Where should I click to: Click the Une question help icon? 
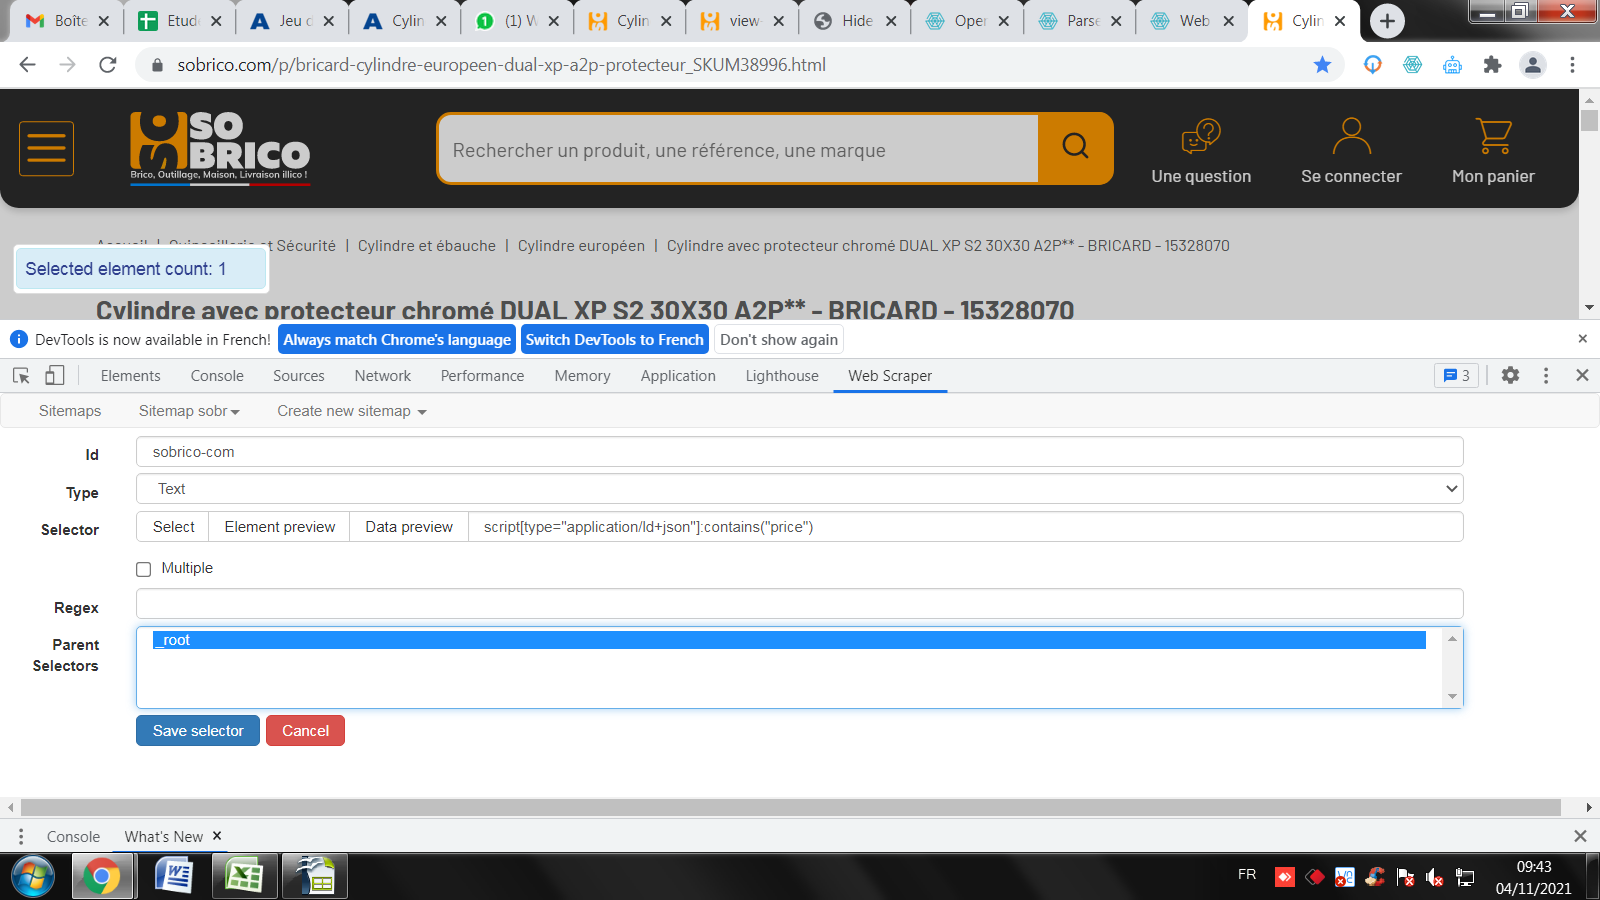(1201, 136)
